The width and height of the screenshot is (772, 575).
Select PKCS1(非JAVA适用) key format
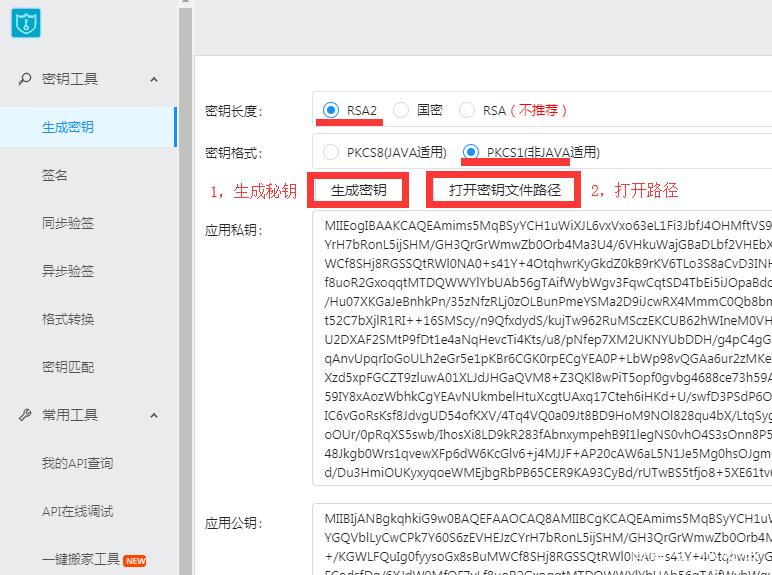(x=471, y=152)
